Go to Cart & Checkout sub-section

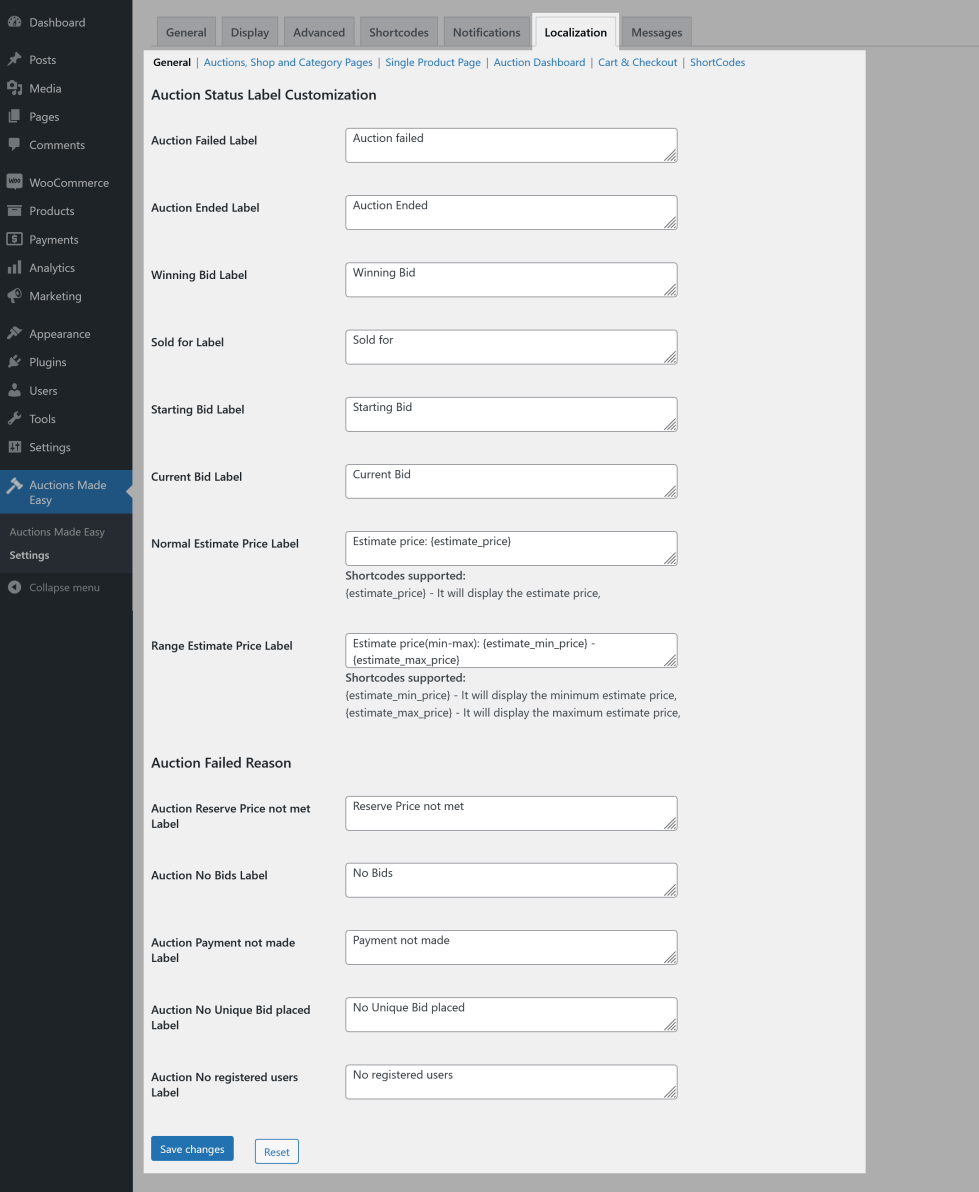637,62
